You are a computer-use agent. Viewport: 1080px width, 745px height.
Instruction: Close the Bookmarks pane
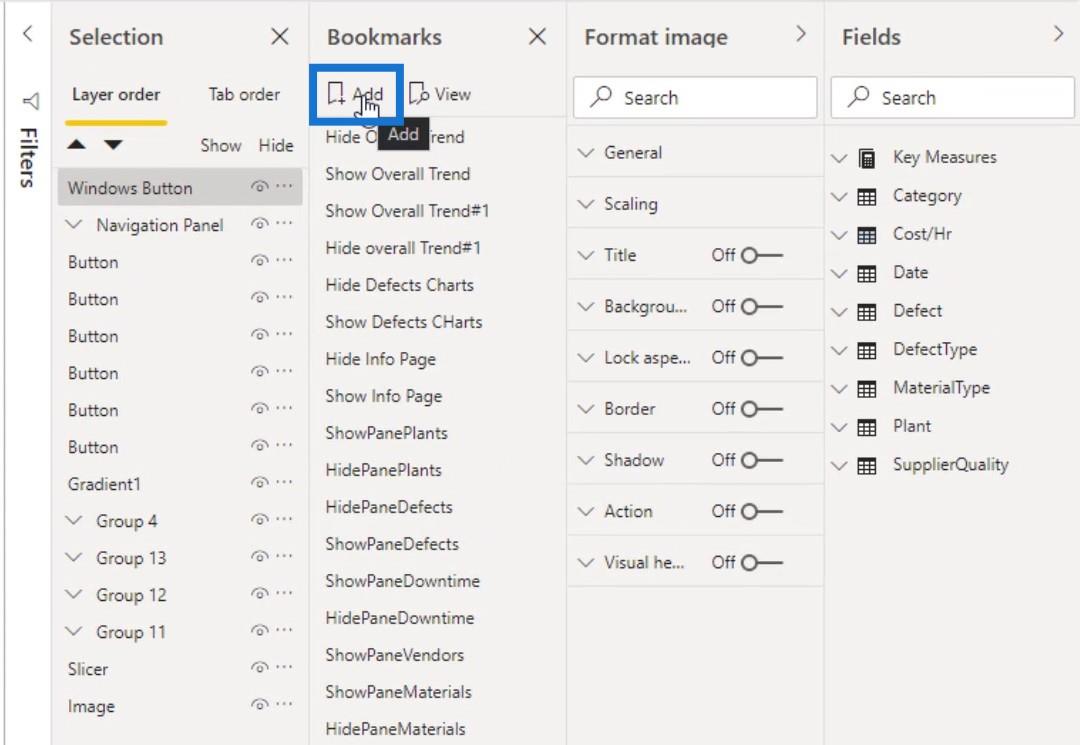pyautogui.click(x=537, y=36)
